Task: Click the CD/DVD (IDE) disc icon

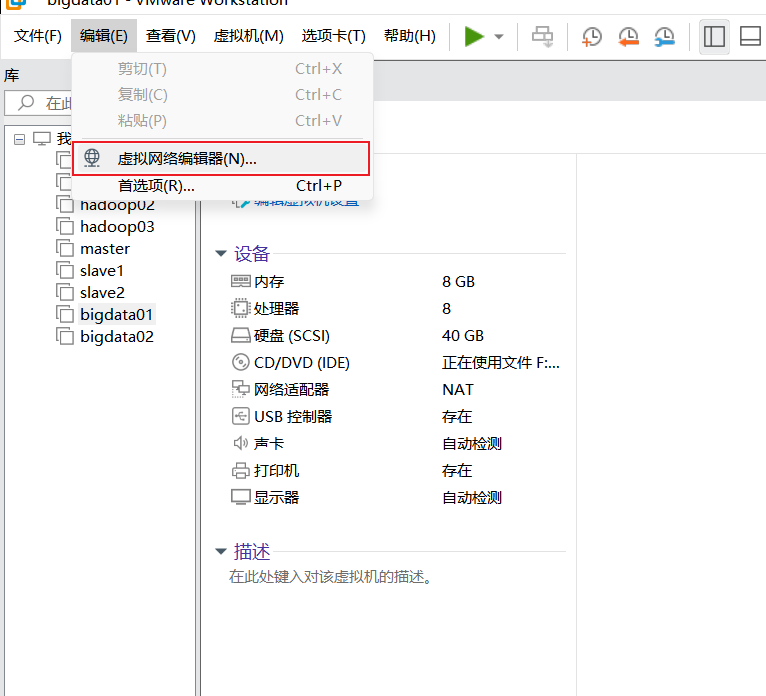Action: point(240,362)
